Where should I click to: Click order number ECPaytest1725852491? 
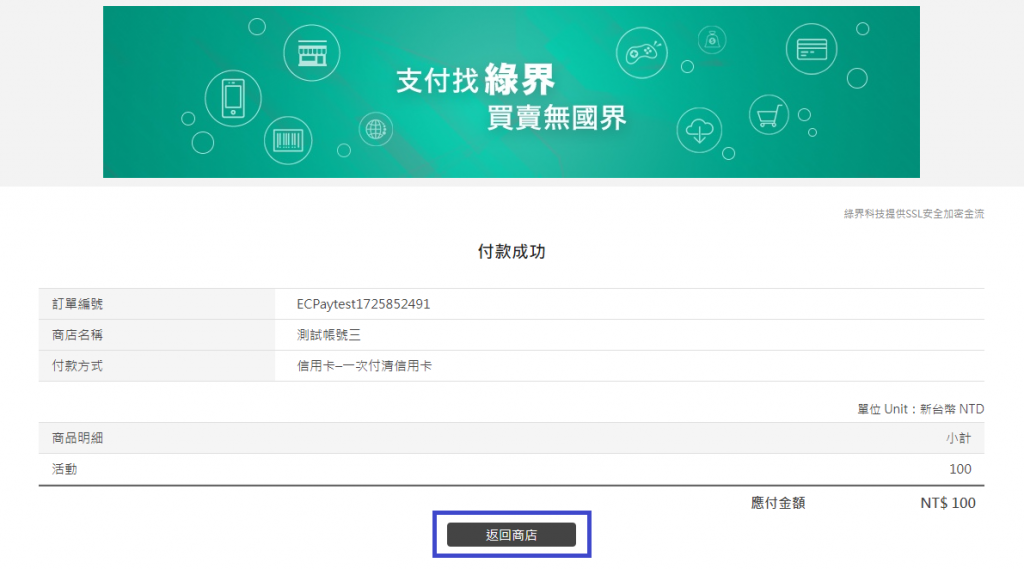tap(363, 304)
